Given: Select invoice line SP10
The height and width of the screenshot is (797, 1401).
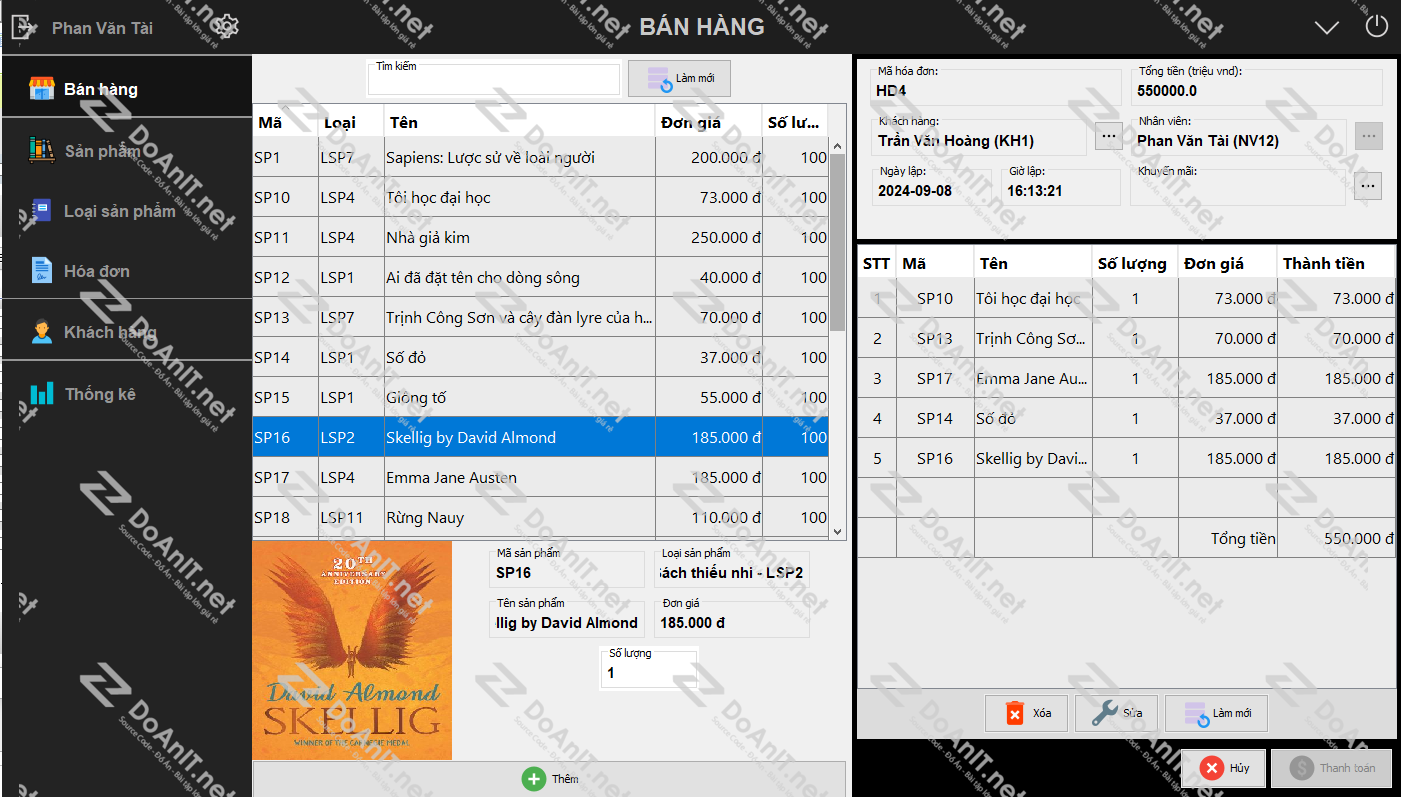Looking at the screenshot, I should click(1126, 298).
